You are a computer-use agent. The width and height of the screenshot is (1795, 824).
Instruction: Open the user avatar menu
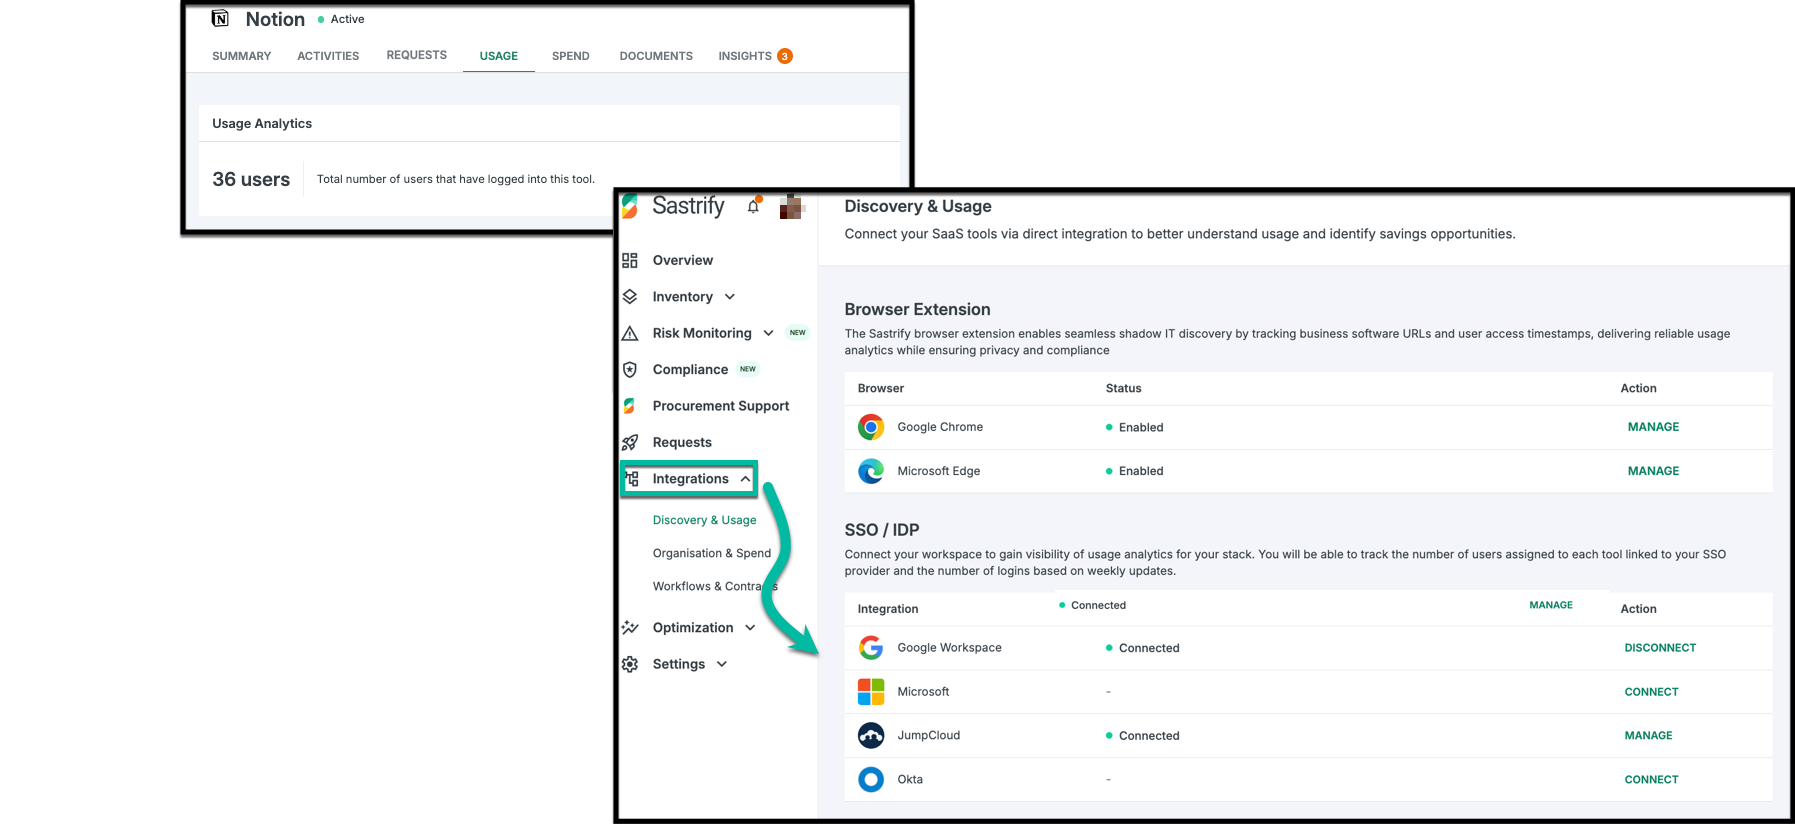[791, 207]
